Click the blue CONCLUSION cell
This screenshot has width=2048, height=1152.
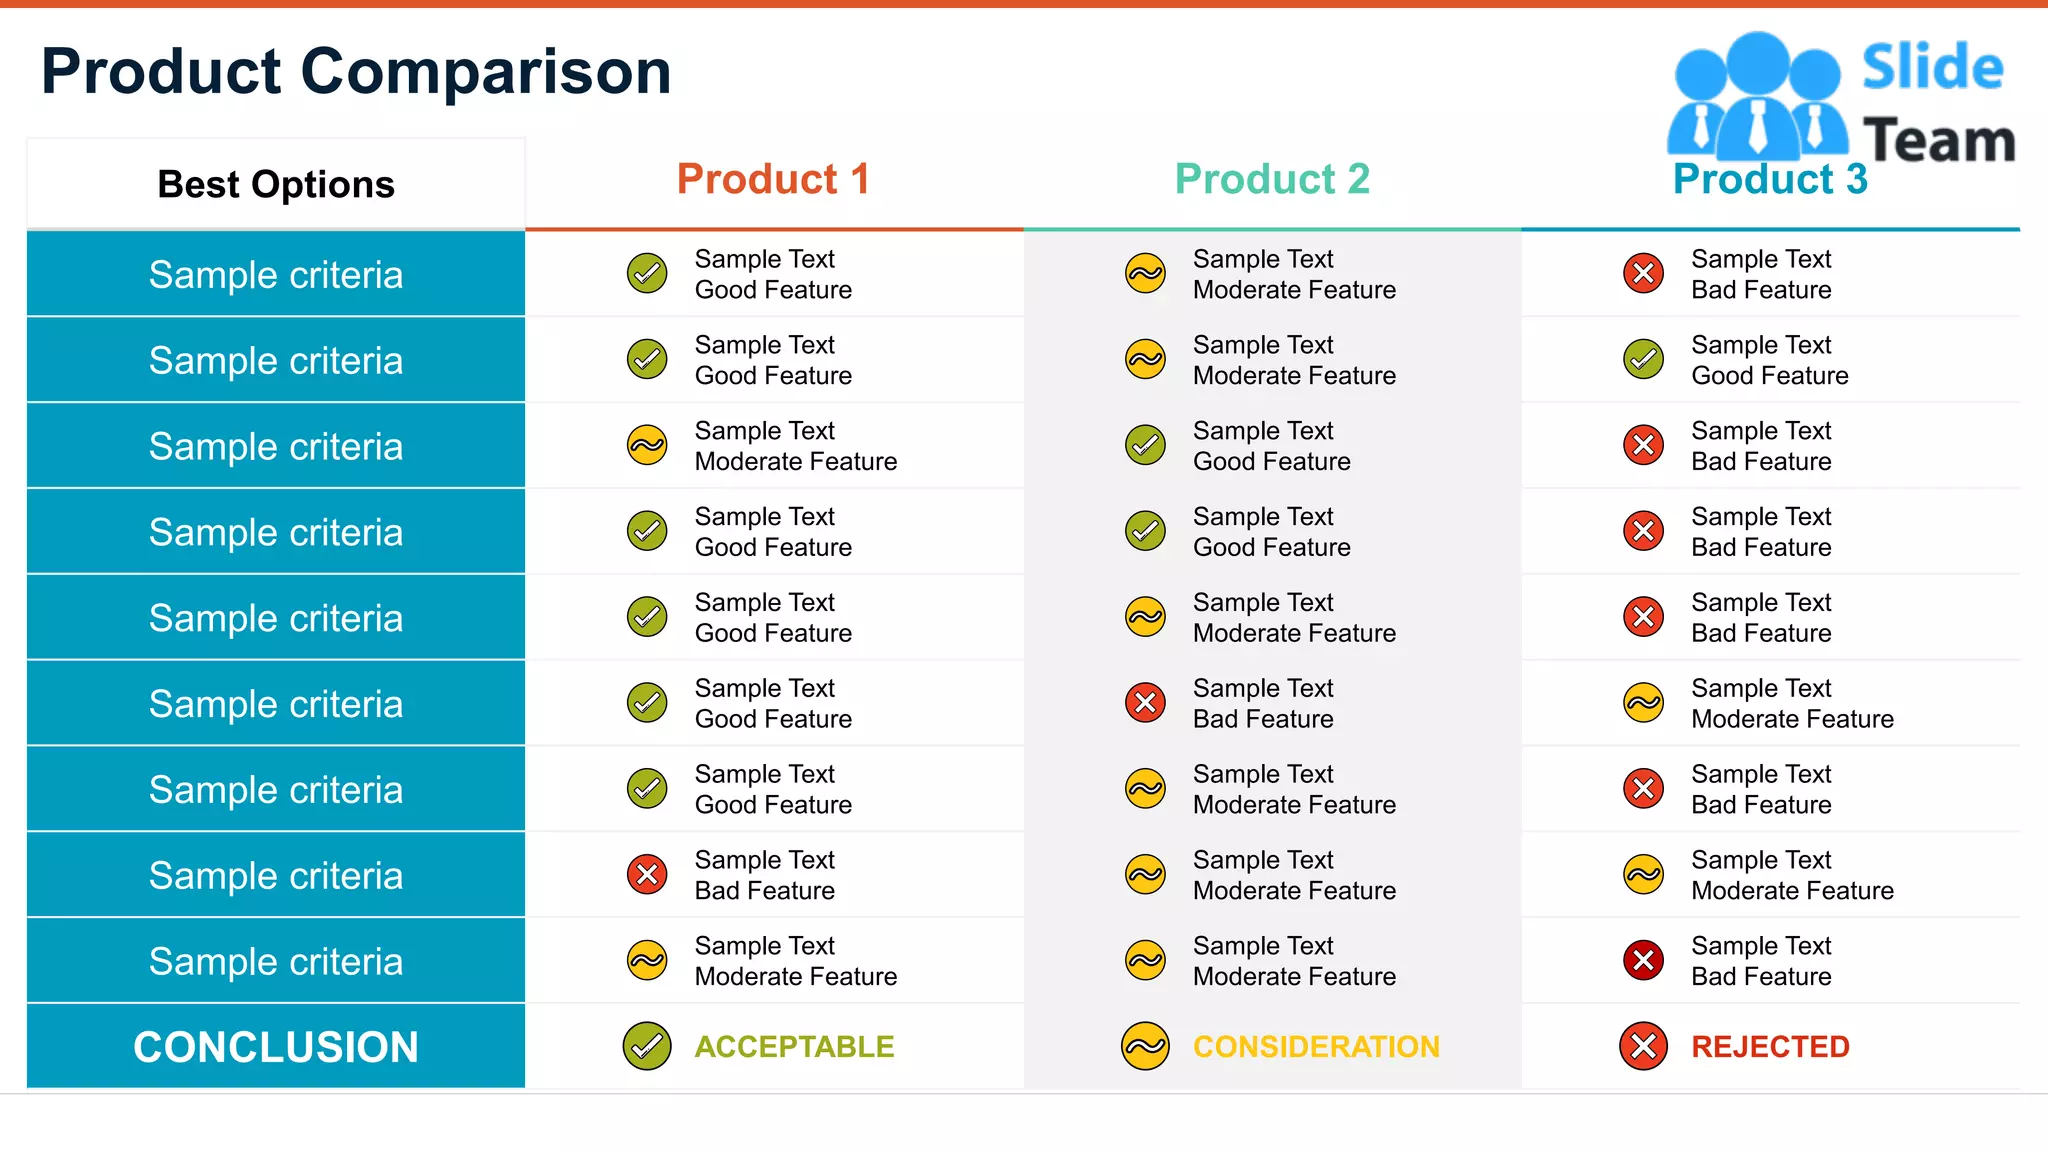point(276,1046)
